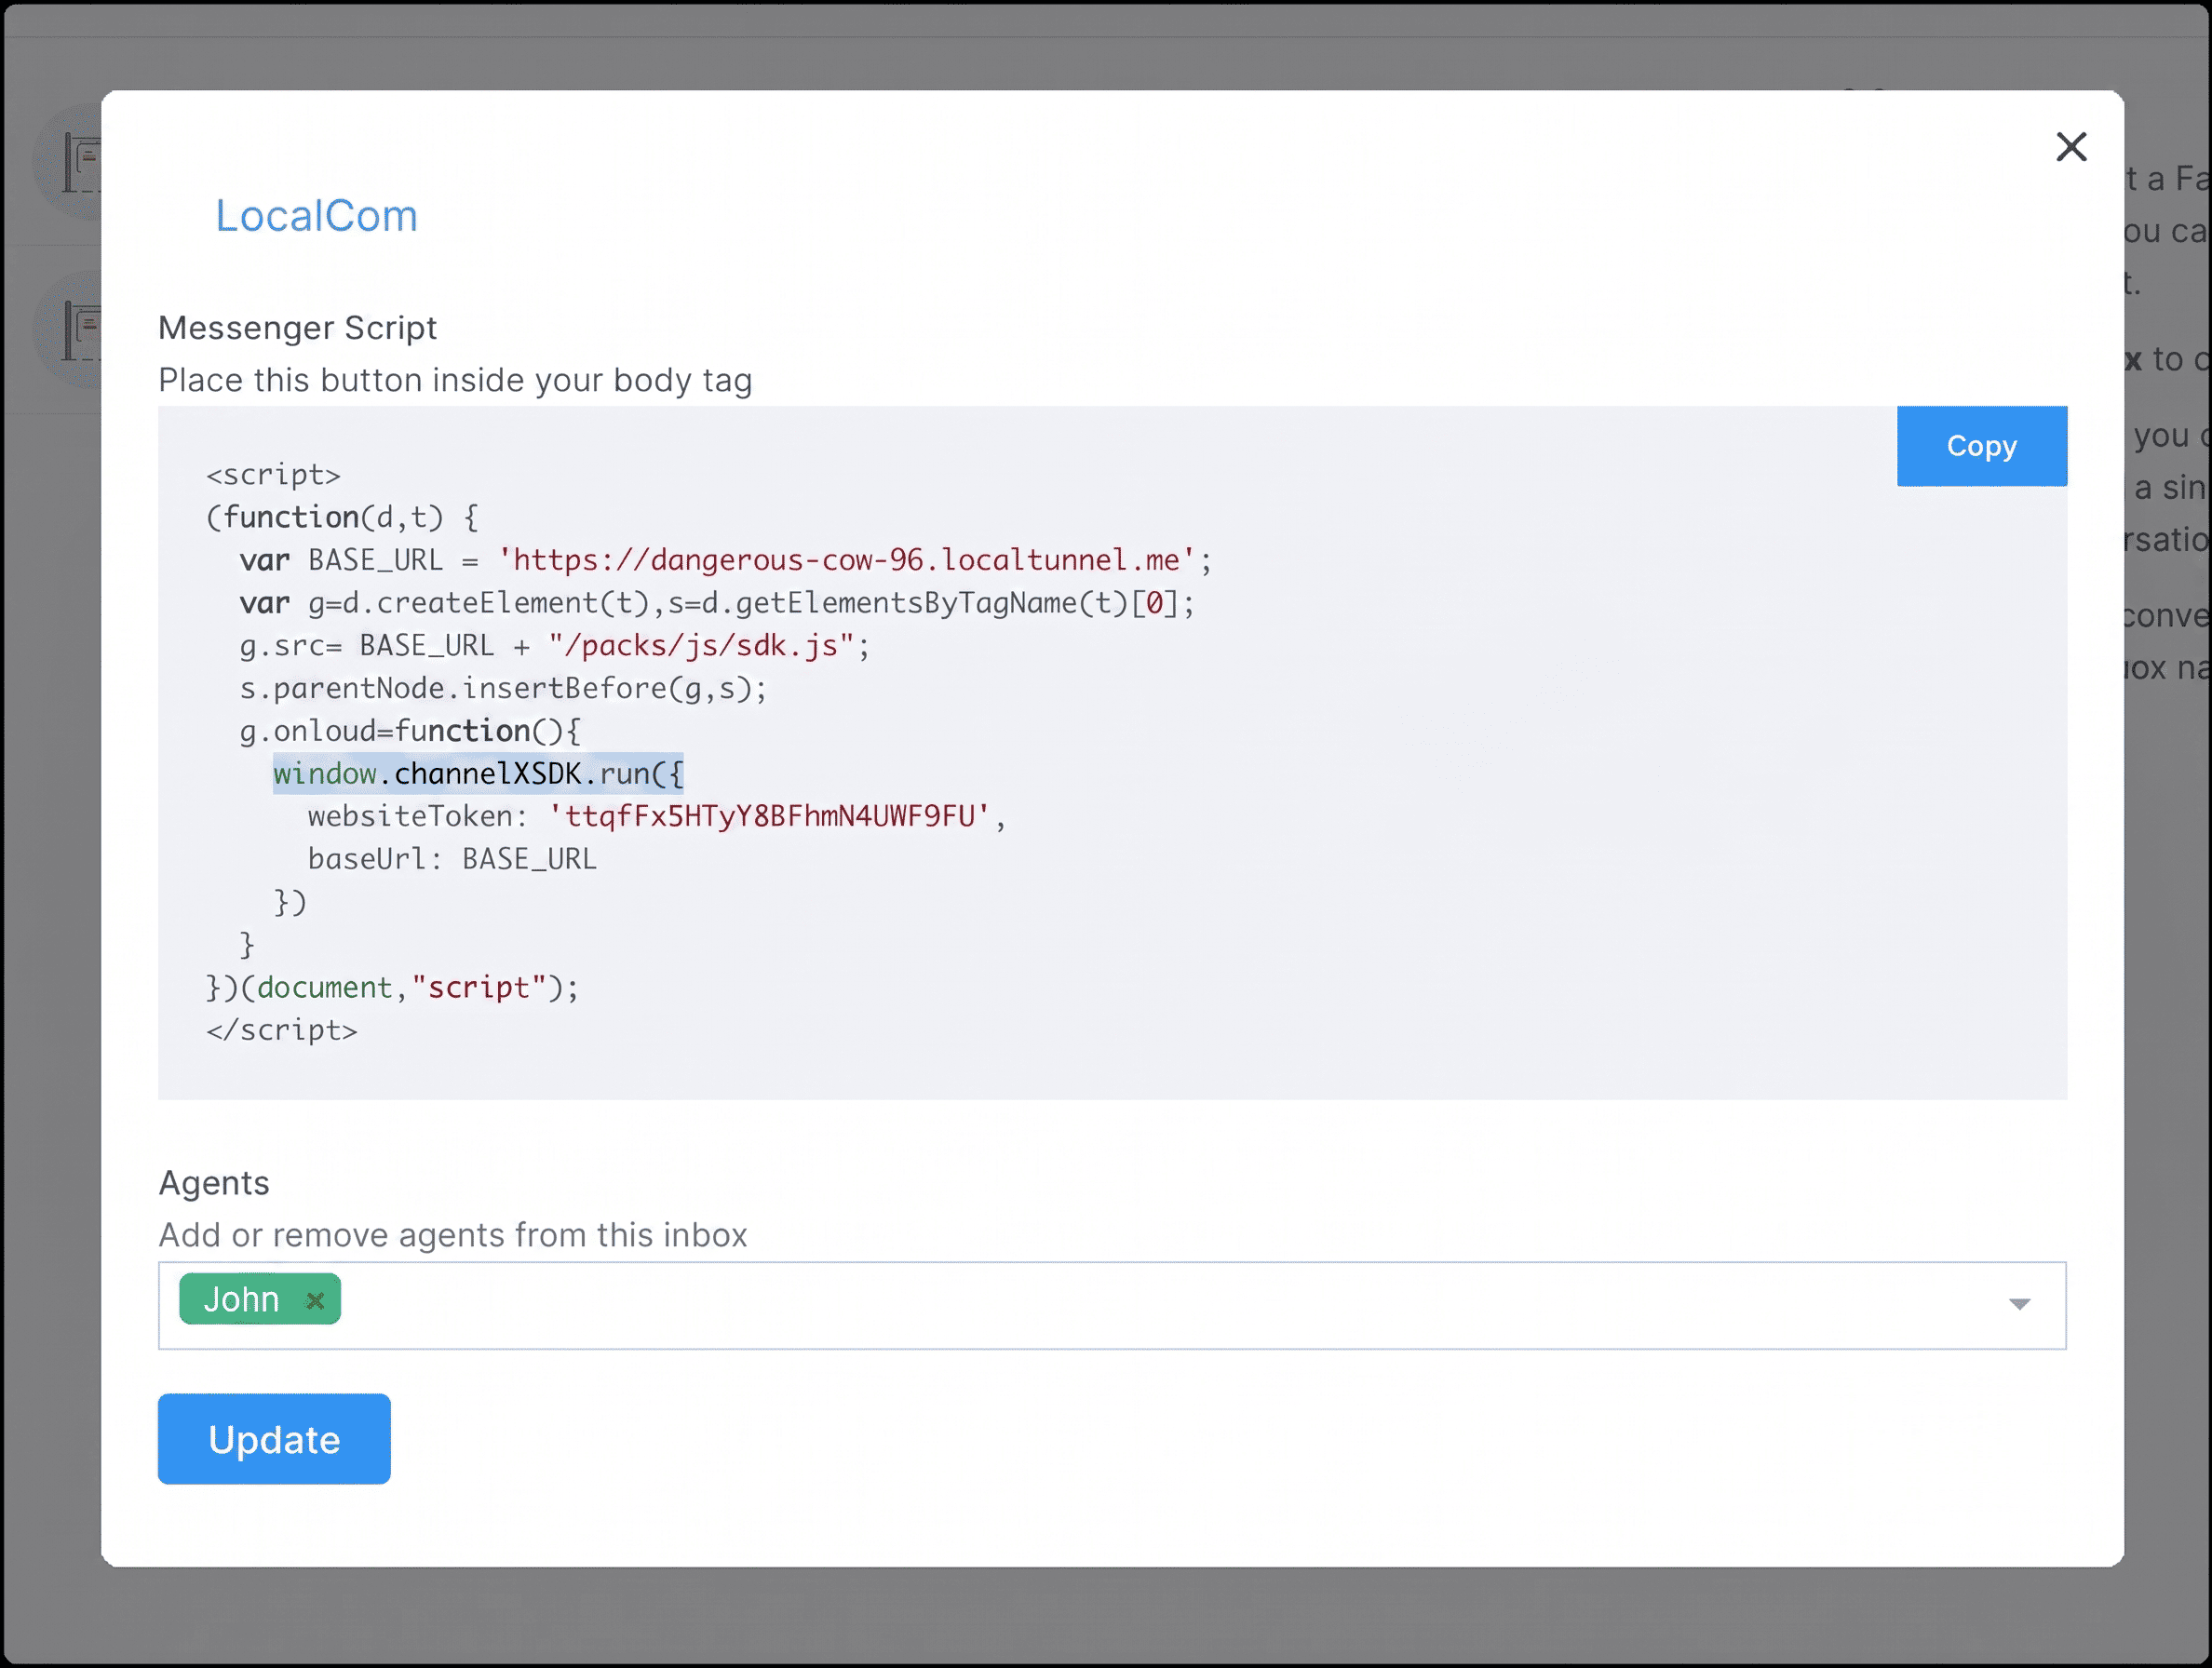Click the Agents section heading
The width and height of the screenshot is (2212, 1668).
point(214,1183)
